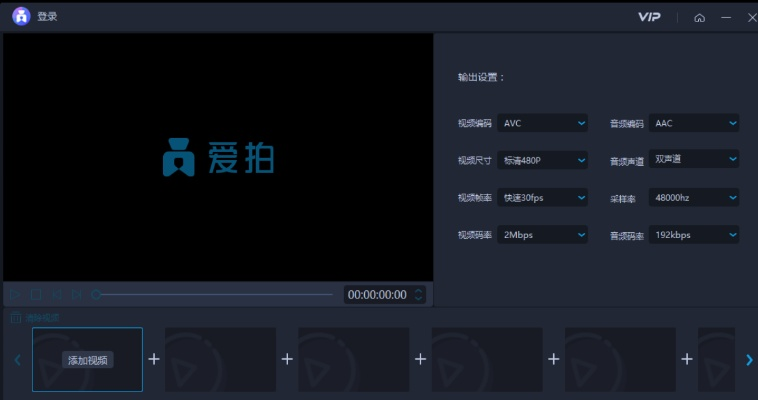Go to the home page icon
The image size is (758, 400).
pos(700,18)
